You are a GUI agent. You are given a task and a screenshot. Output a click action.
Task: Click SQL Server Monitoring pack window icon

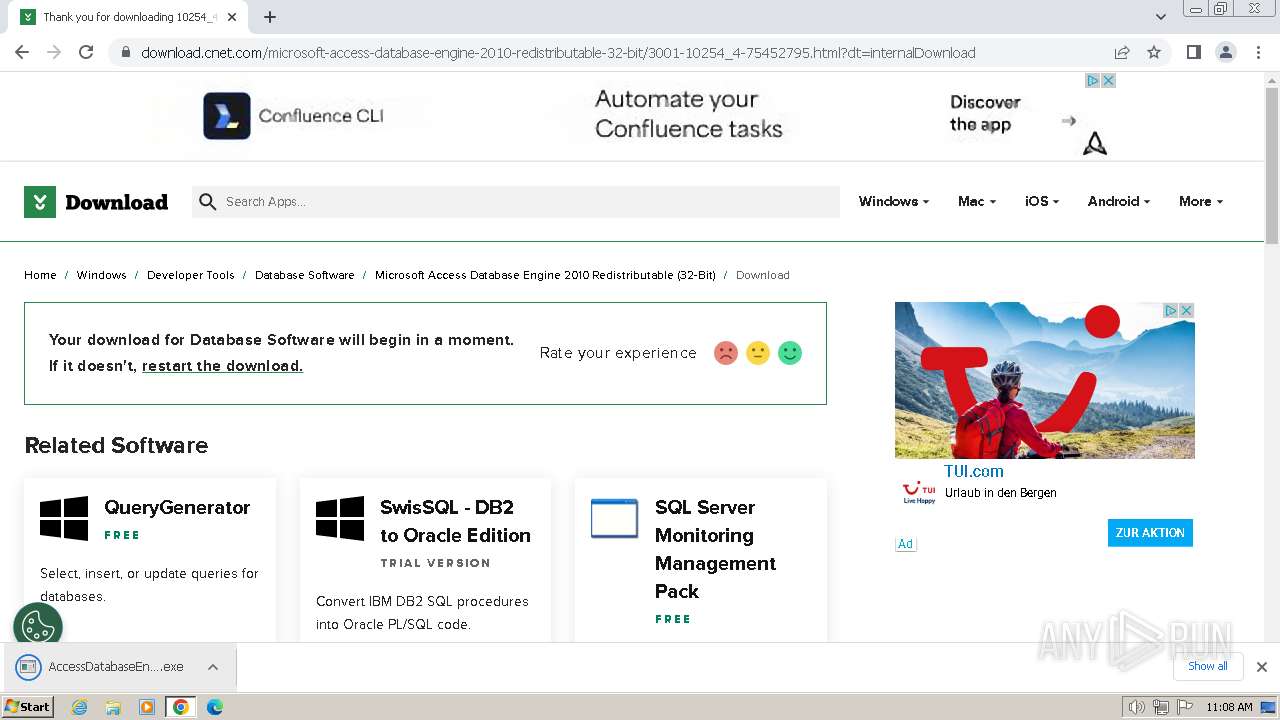pyautogui.click(x=614, y=519)
